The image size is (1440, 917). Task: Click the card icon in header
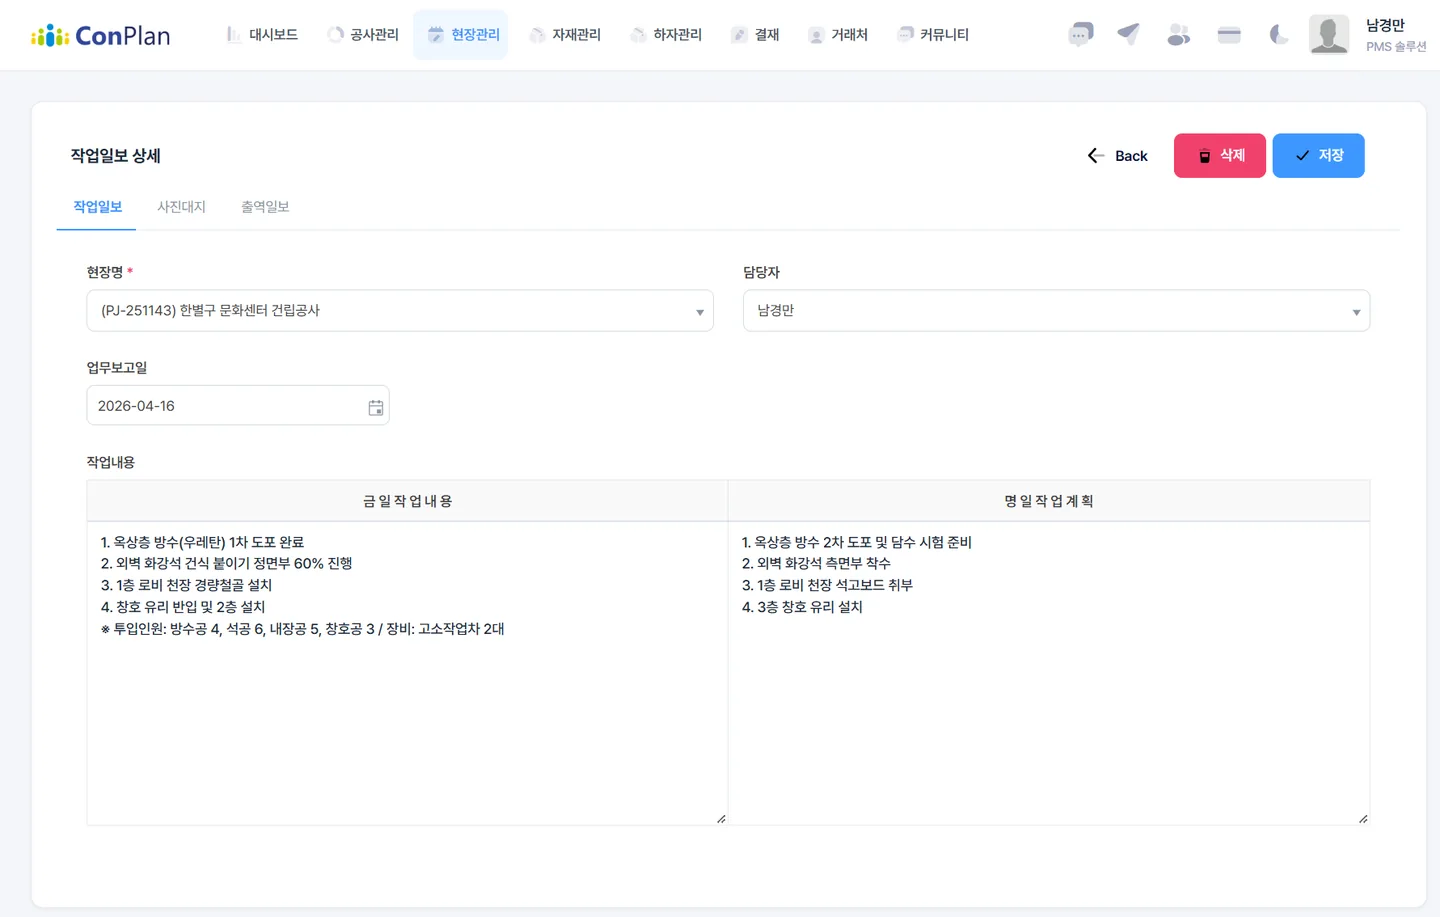(x=1229, y=35)
